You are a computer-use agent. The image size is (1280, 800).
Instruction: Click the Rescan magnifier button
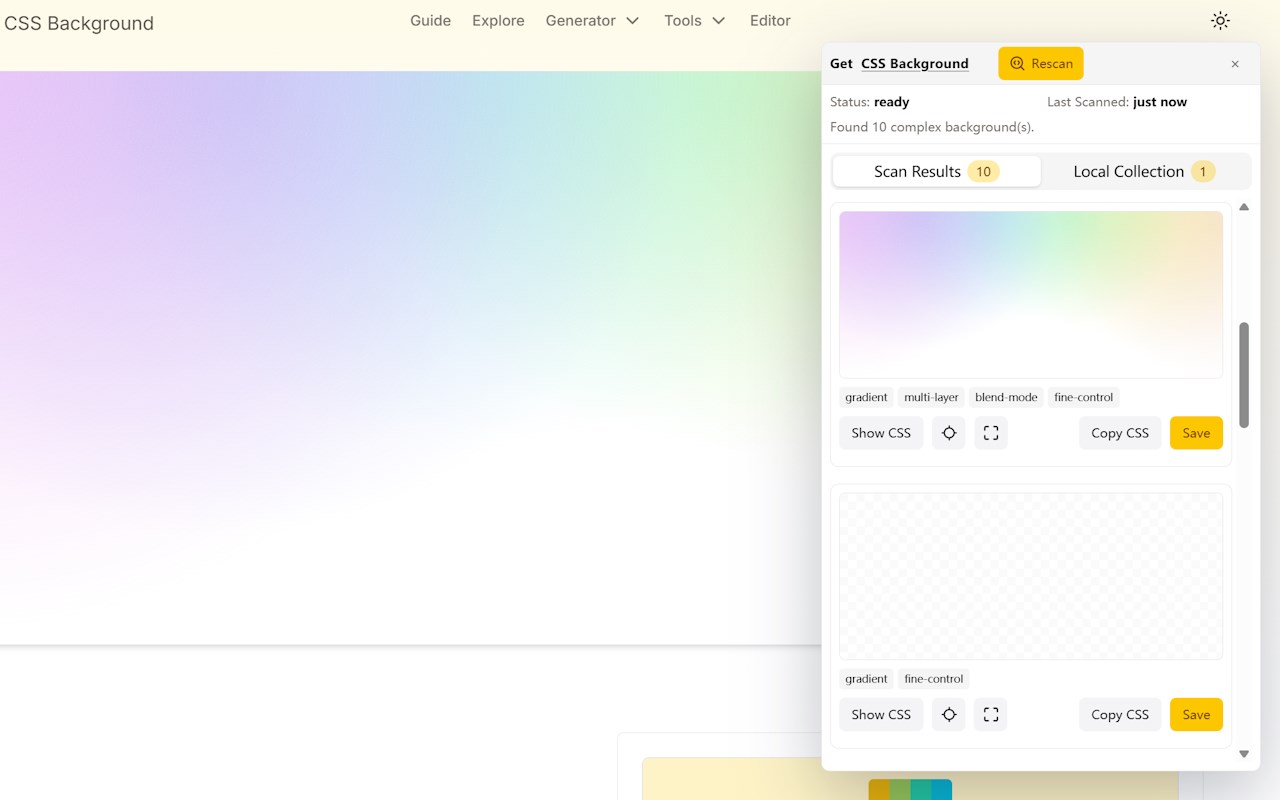click(x=1040, y=63)
